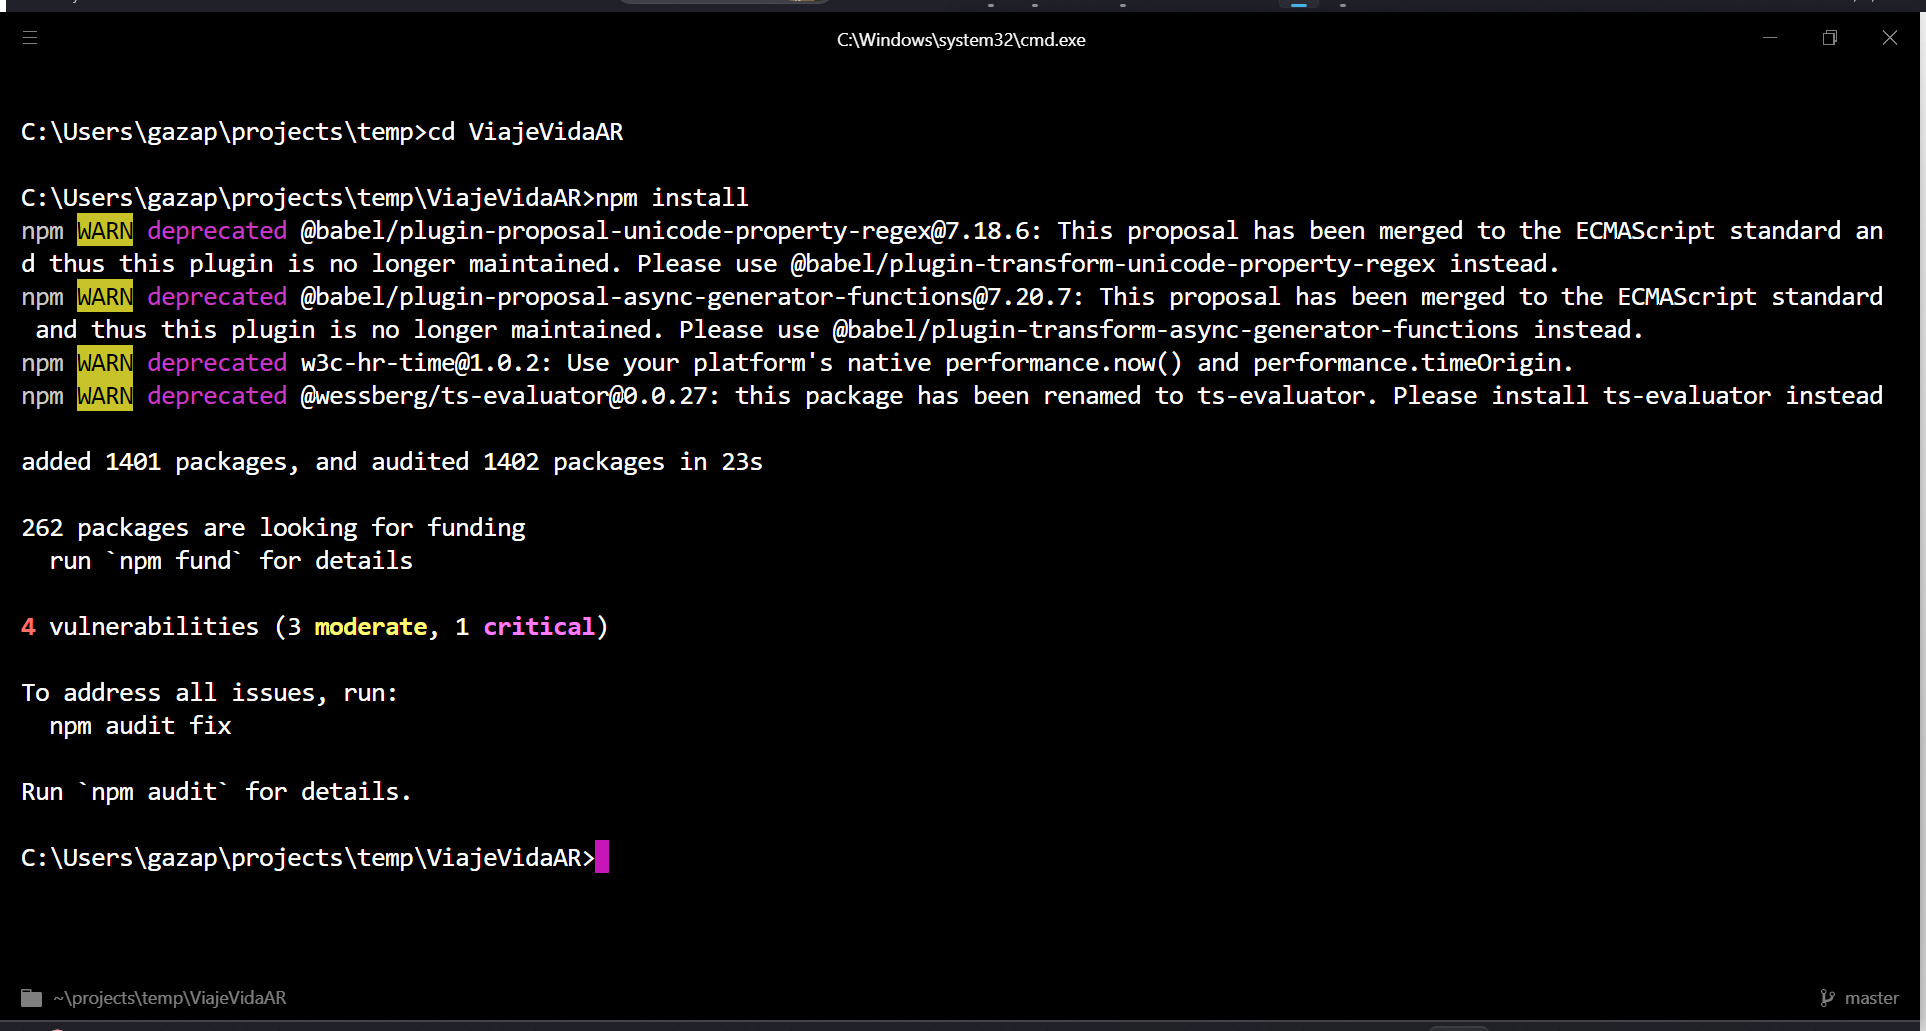Click the magenta cursor at the prompt

[x=602, y=857]
